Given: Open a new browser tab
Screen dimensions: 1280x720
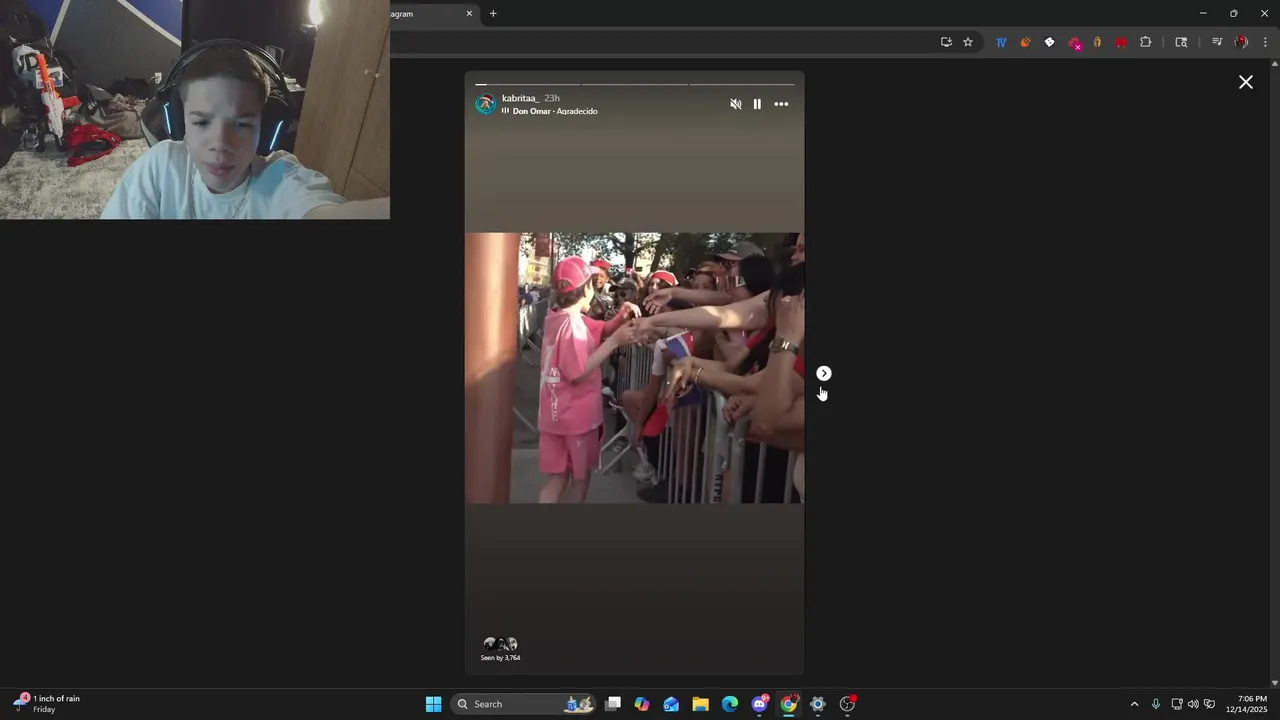Looking at the screenshot, I should tap(493, 14).
